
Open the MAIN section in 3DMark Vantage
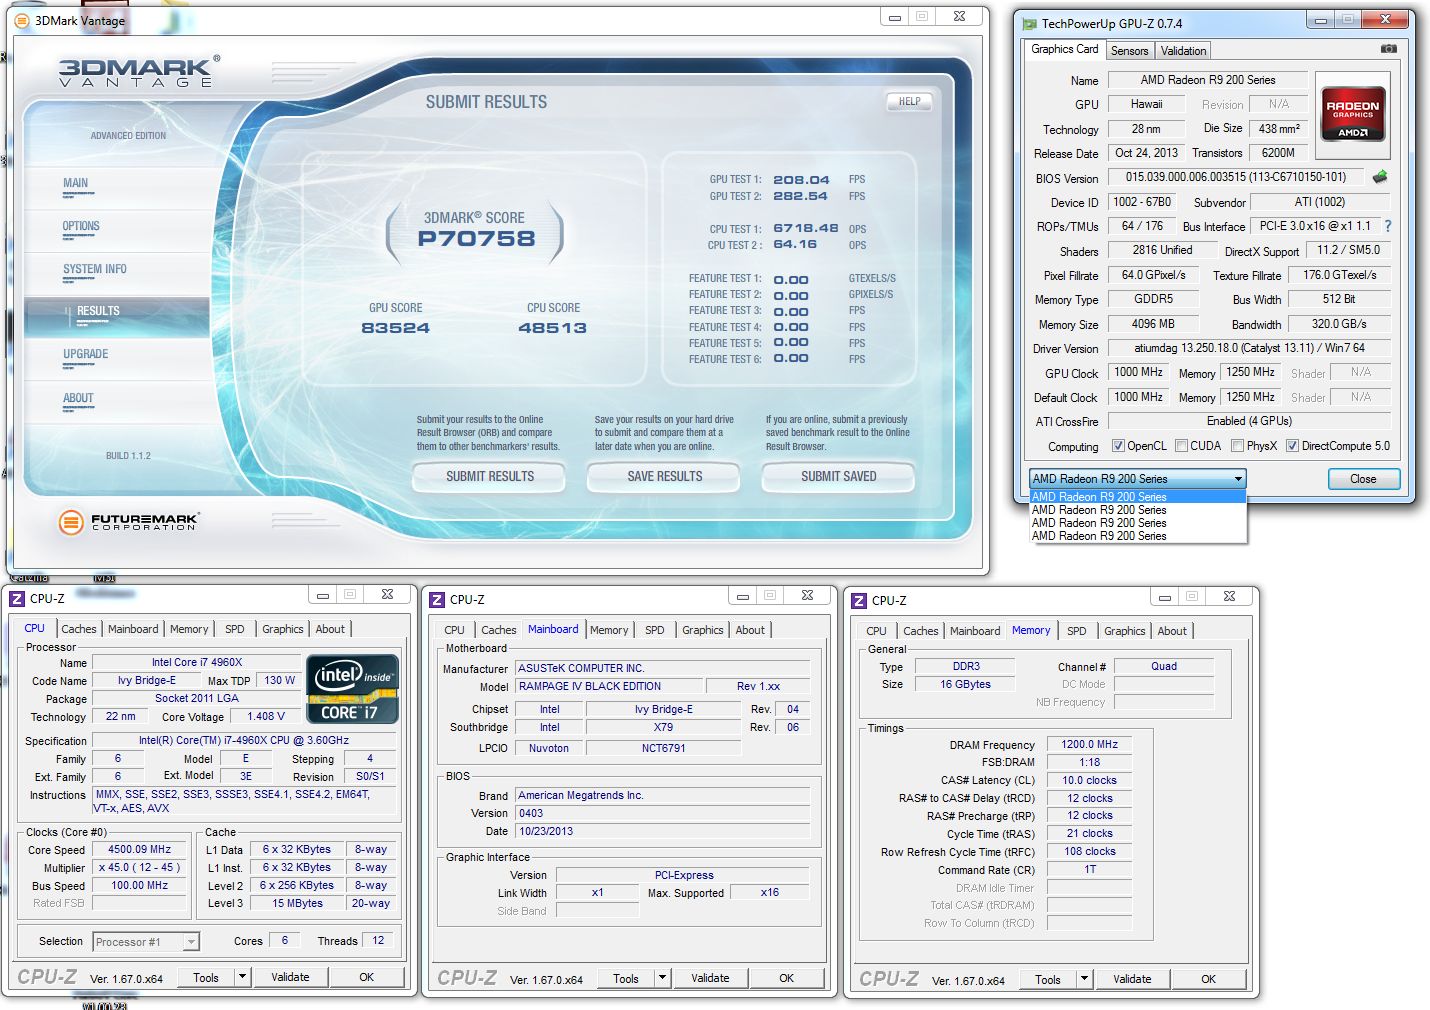pos(75,183)
